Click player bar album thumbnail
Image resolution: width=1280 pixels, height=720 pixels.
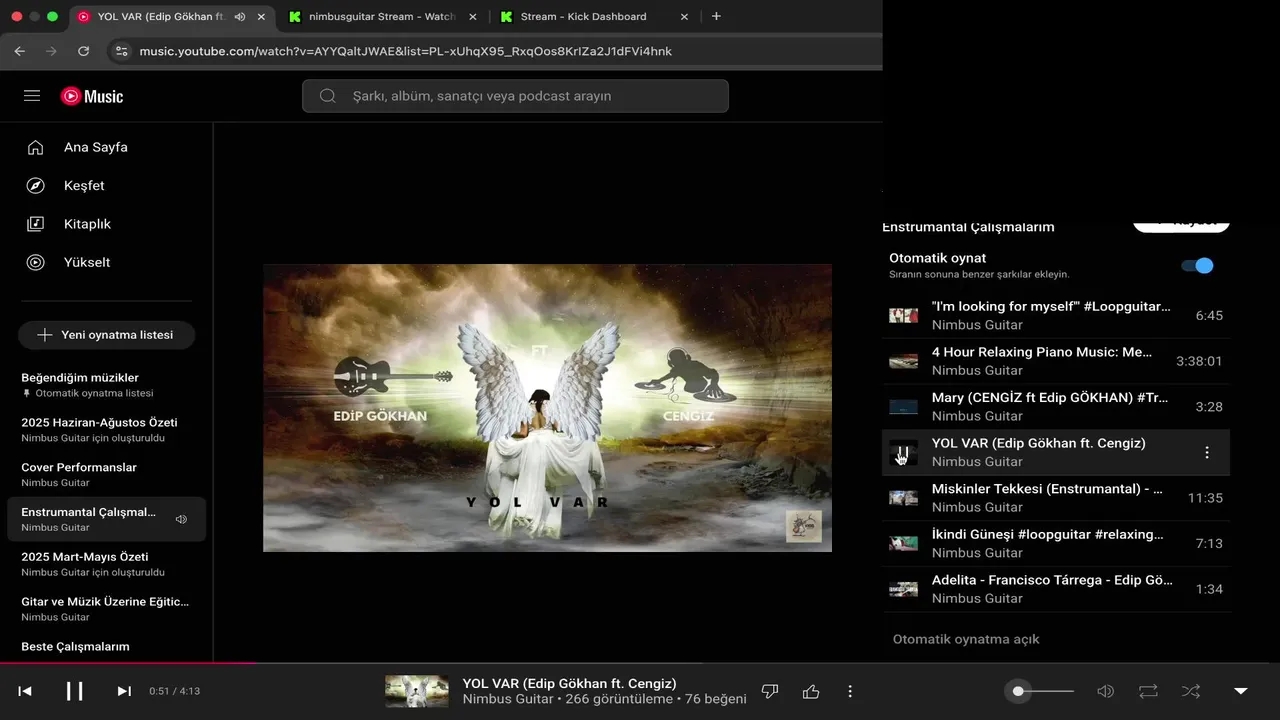(x=417, y=691)
